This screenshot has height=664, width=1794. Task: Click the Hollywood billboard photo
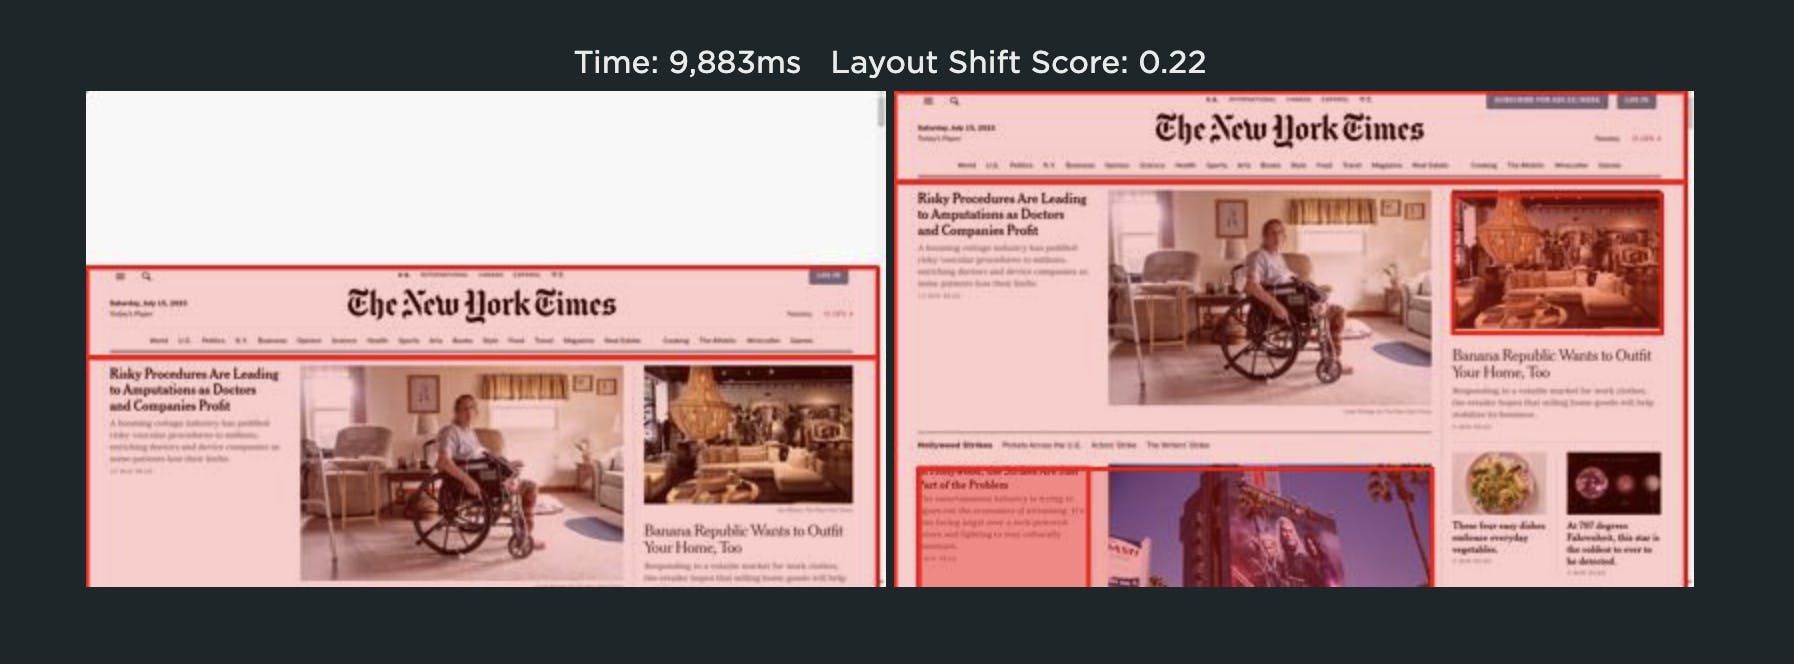click(x=1270, y=526)
